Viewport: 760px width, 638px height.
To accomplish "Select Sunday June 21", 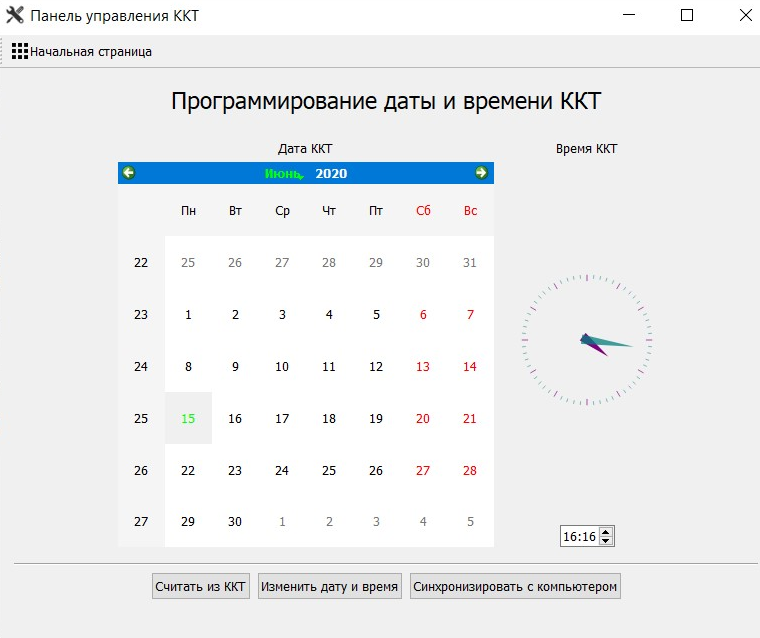I will (470, 418).
